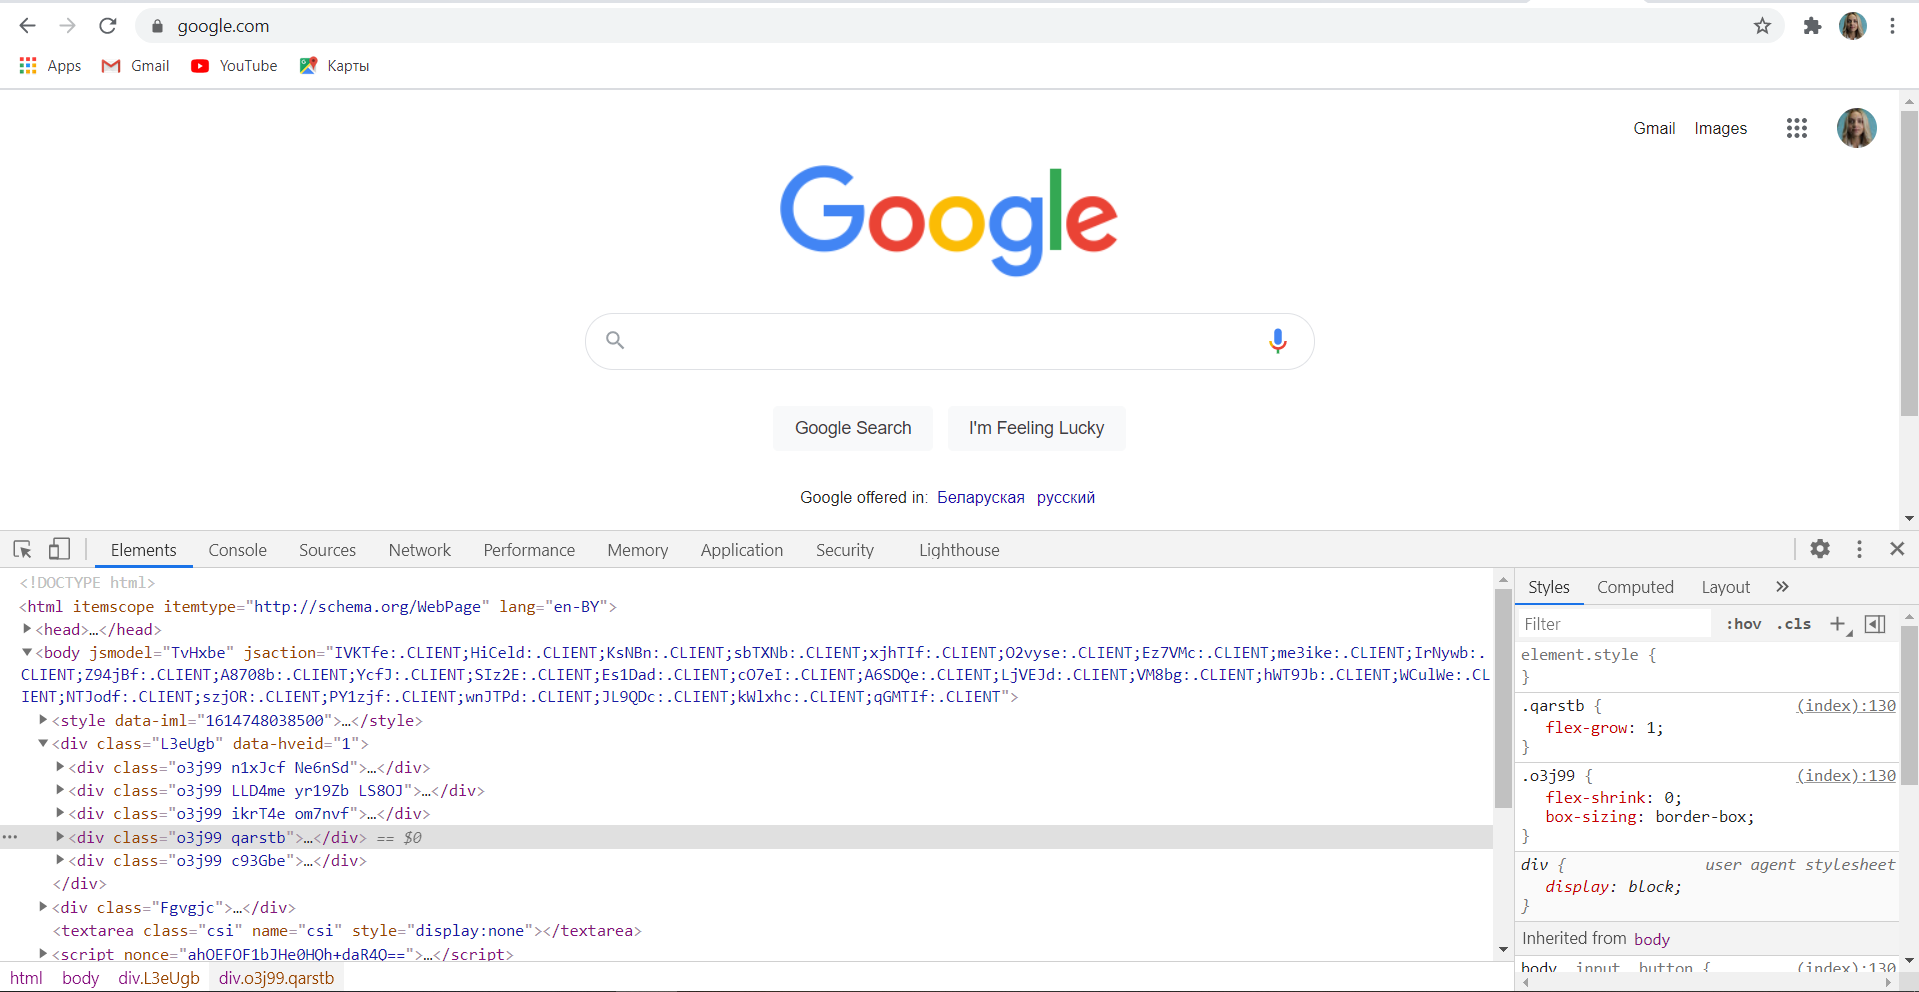Open the Google apps grid launcher
This screenshot has height=992, width=1919.
(x=1797, y=128)
